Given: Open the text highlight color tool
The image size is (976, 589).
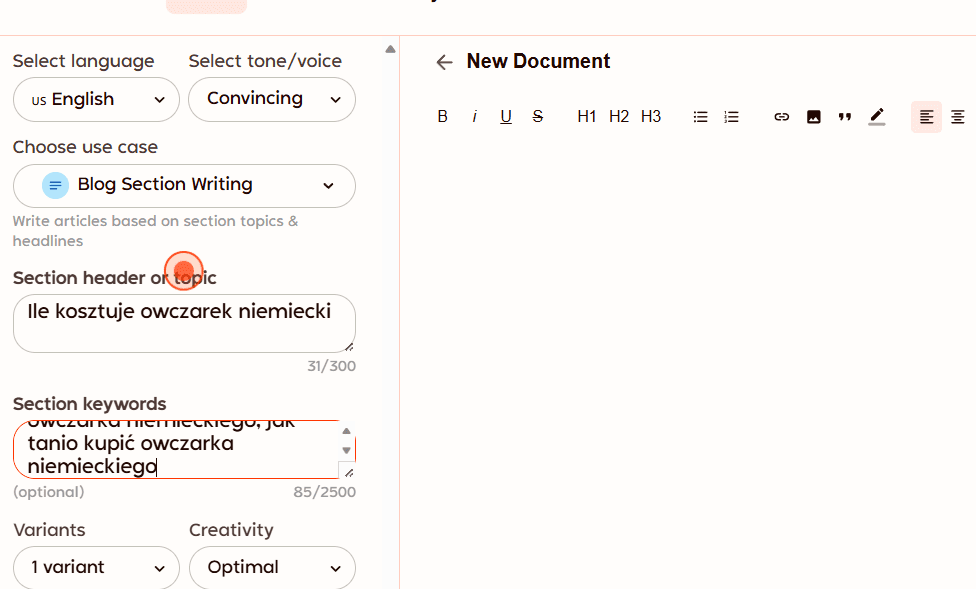Looking at the screenshot, I should (x=877, y=117).
